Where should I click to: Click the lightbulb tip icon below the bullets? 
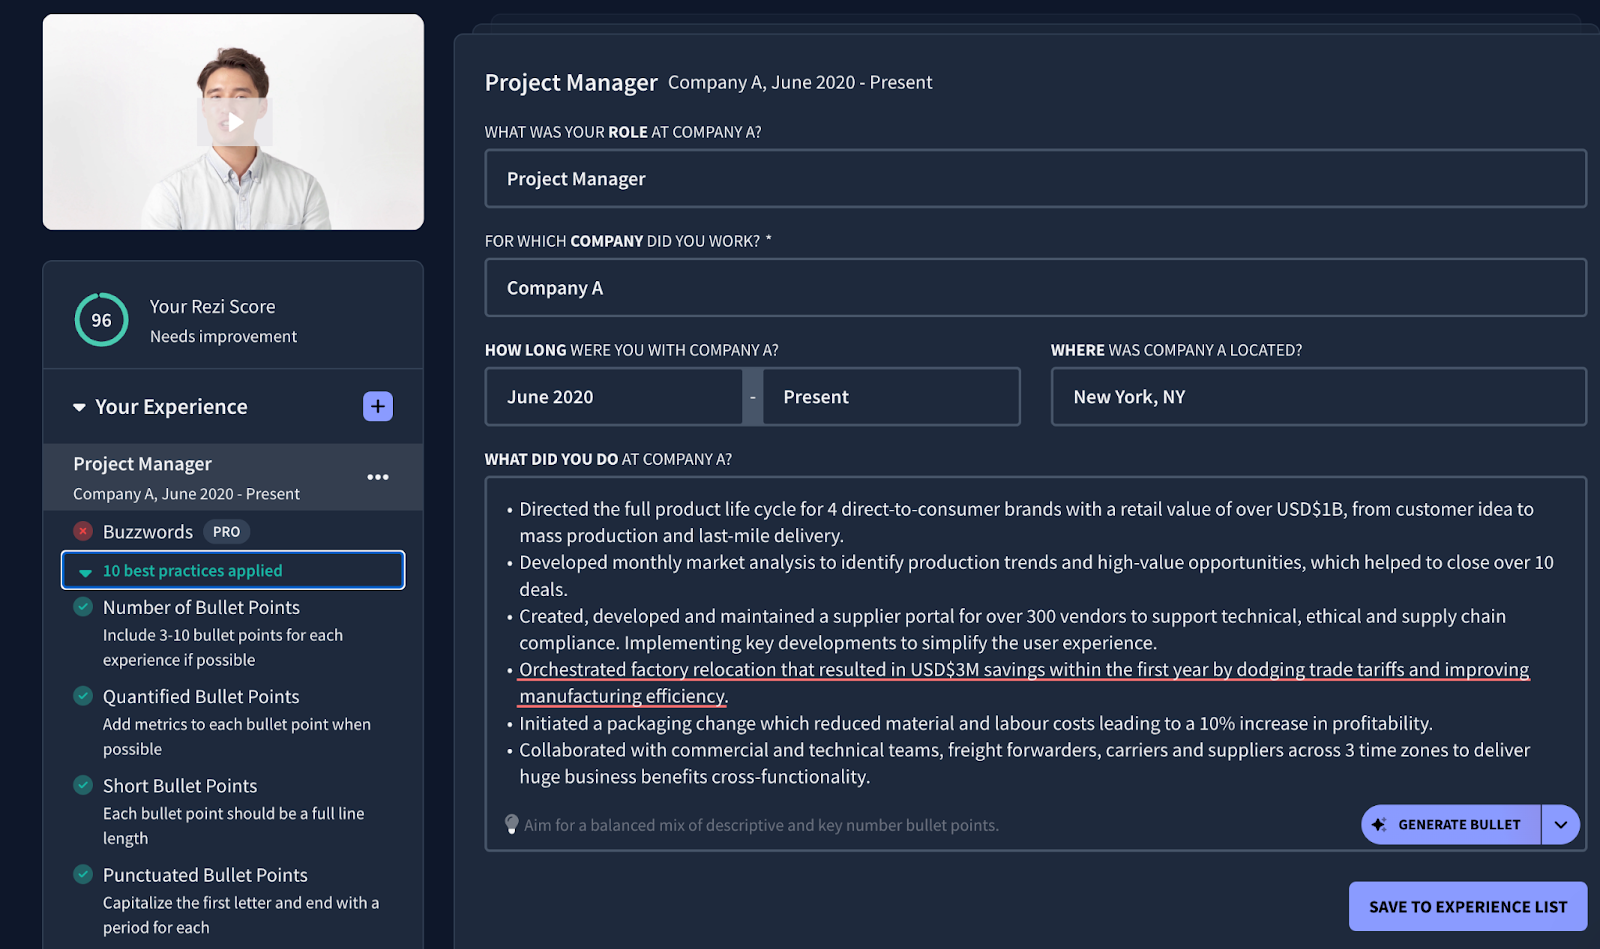click(x=511, y=825)
